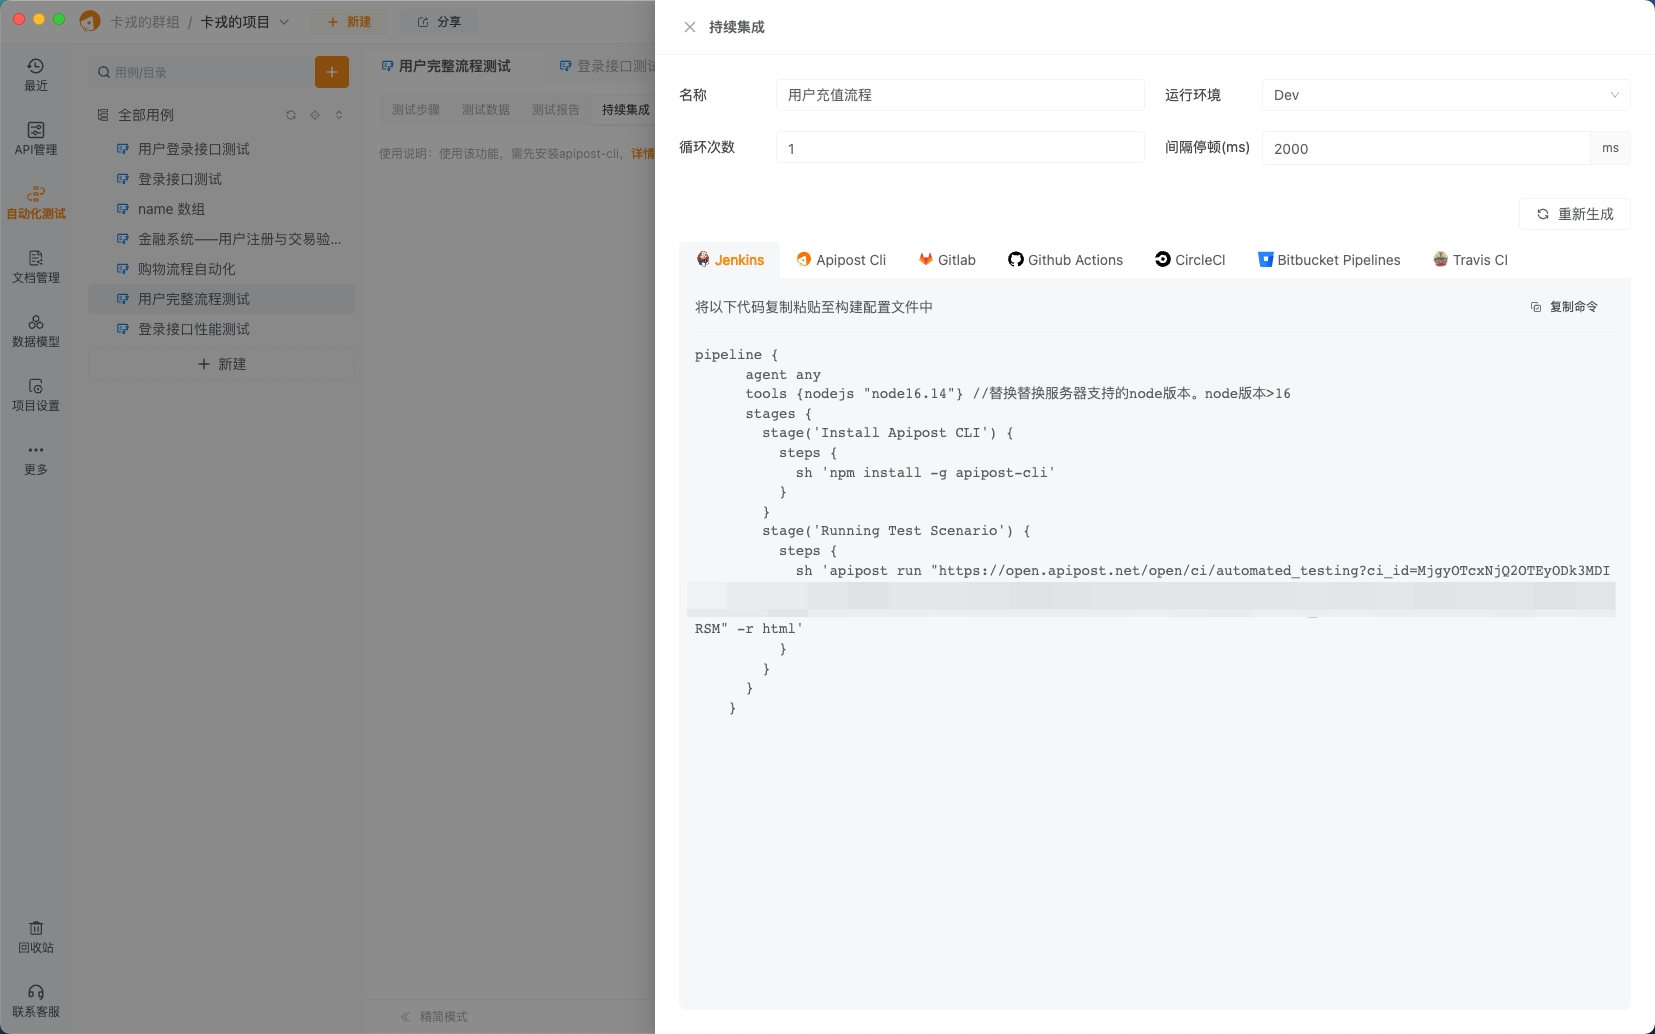Image resolution: width=1655 pixels, height=1034 pixels.
Task: Open 数据模型 in the left sidebar
Action: 36,331
